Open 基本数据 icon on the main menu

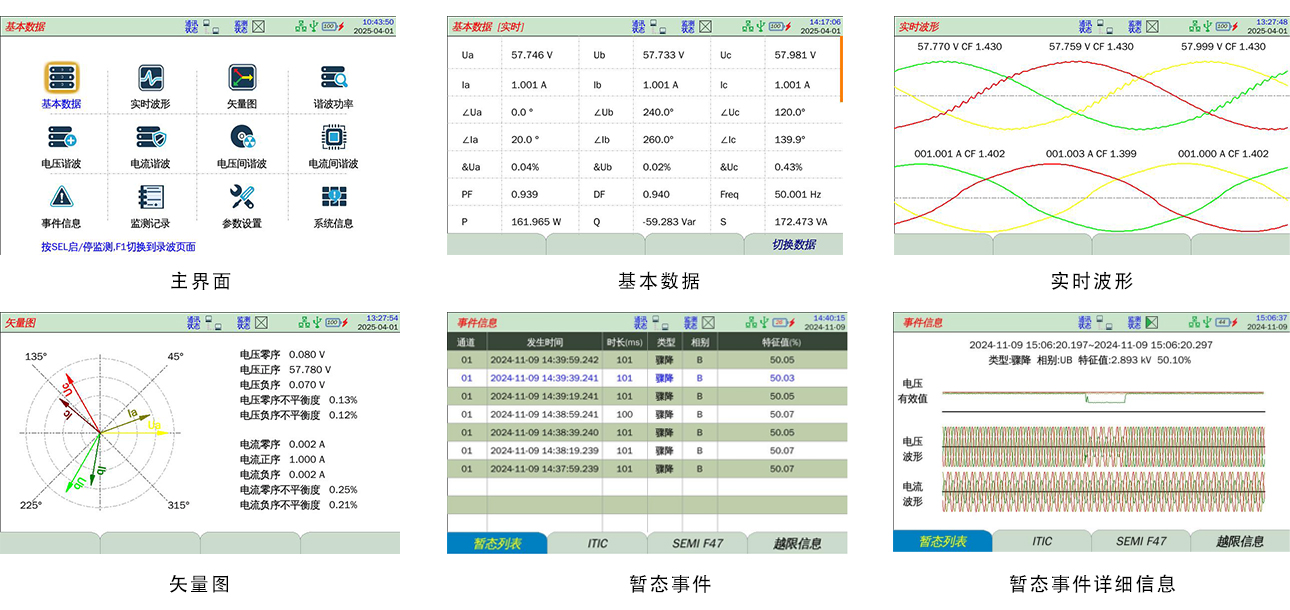(x=61, y=78)
